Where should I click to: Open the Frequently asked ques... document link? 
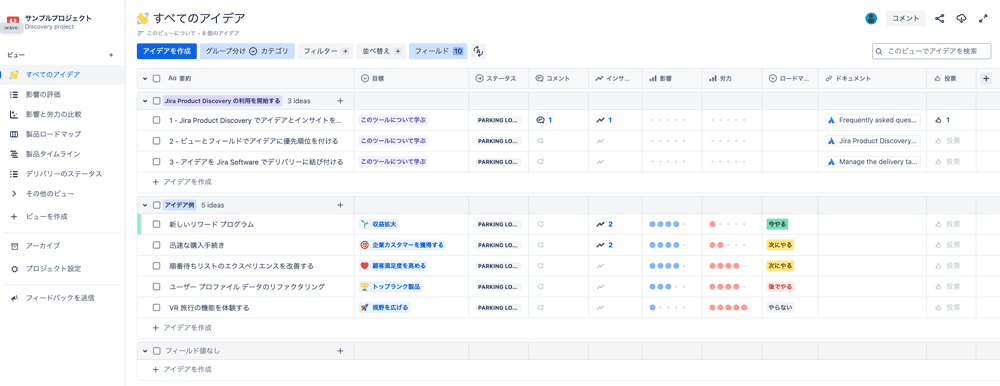pyautogui.click(x=872, y=120)
